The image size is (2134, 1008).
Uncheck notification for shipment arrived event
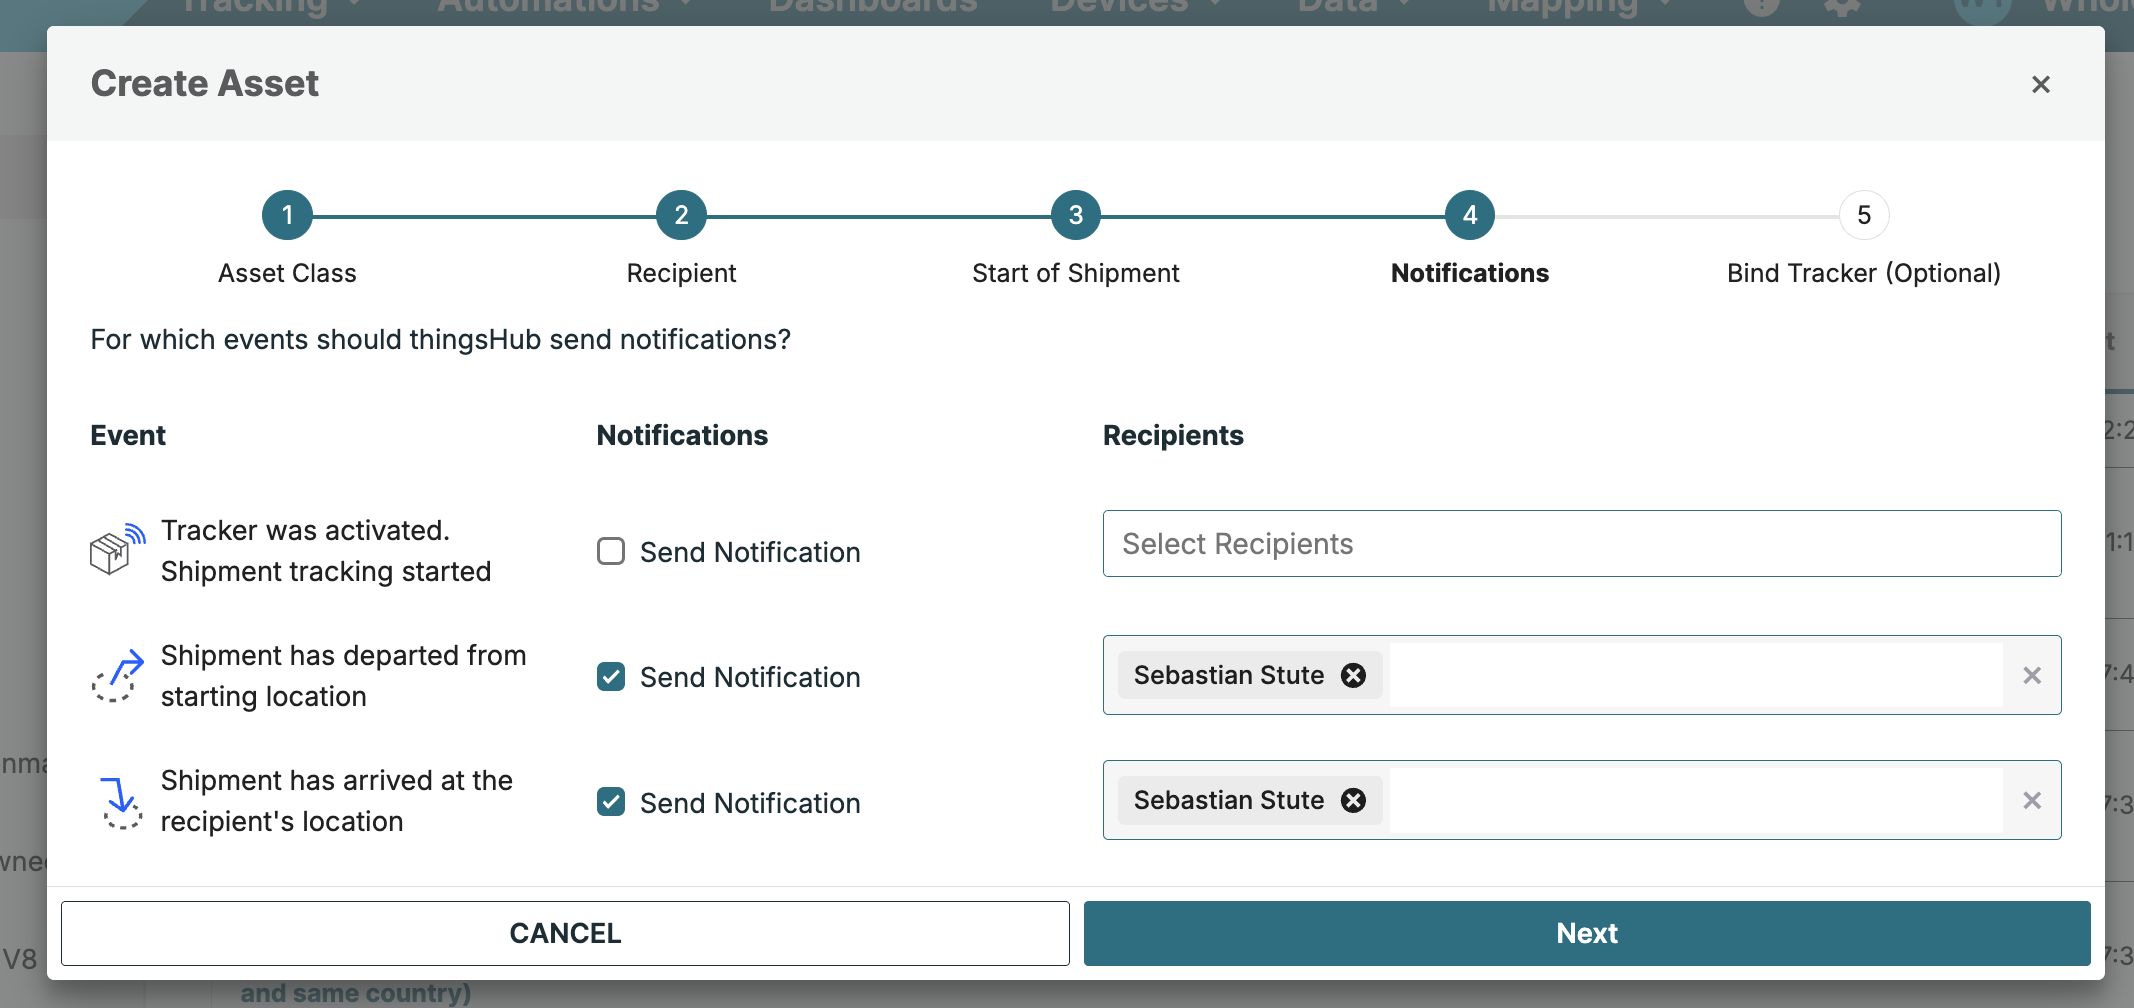(x=611, y=802)
